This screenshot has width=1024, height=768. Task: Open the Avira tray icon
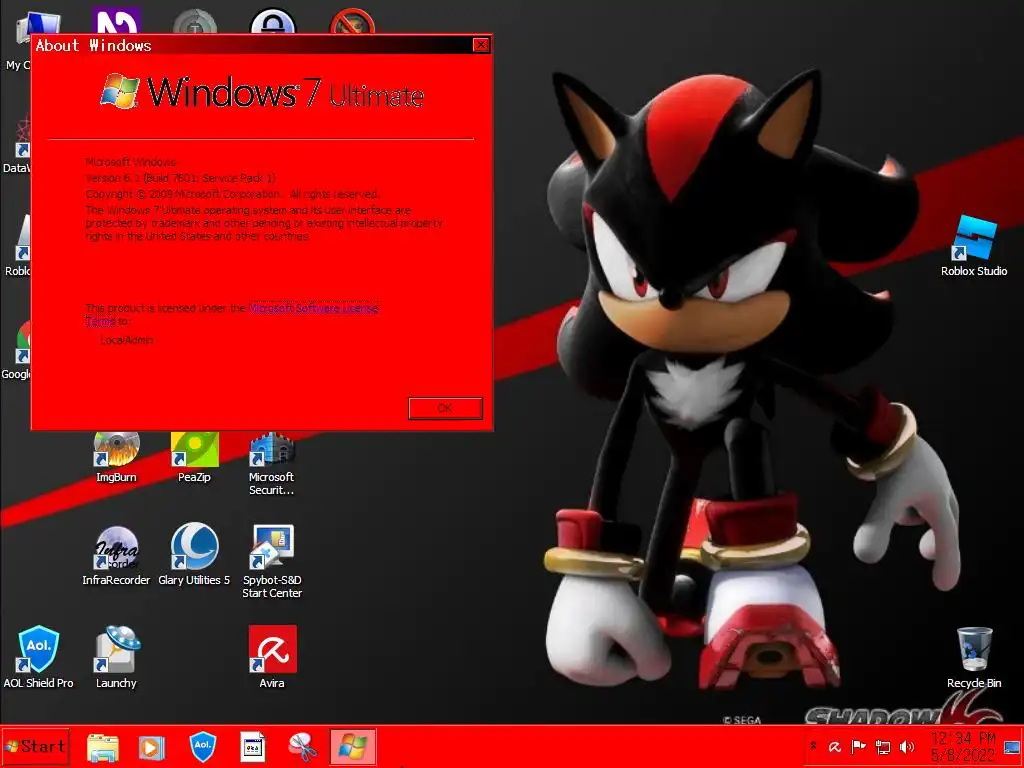click(x=835, y=746)
